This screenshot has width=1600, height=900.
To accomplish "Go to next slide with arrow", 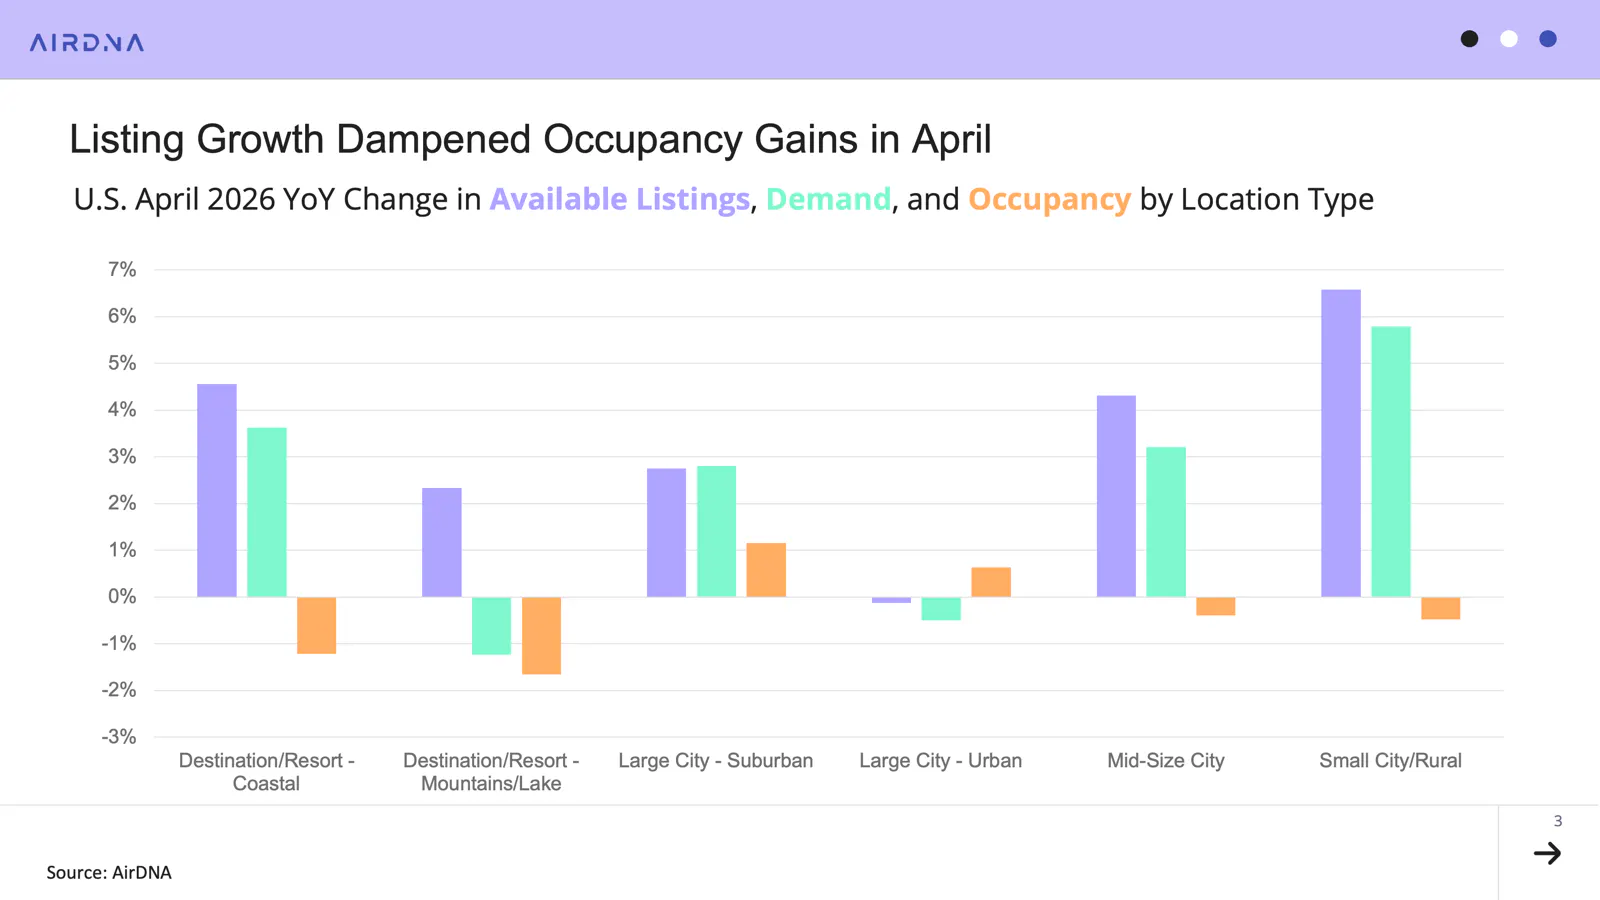I will [x=1547, y=853].
